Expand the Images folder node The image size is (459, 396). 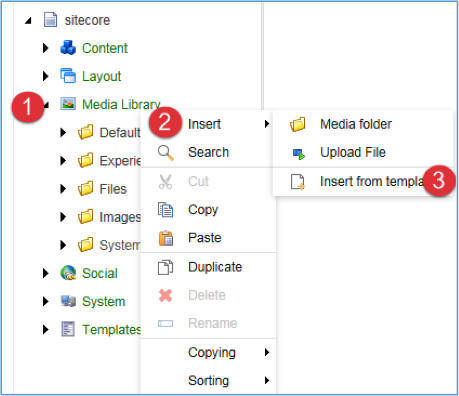click(x=63, y=217)
